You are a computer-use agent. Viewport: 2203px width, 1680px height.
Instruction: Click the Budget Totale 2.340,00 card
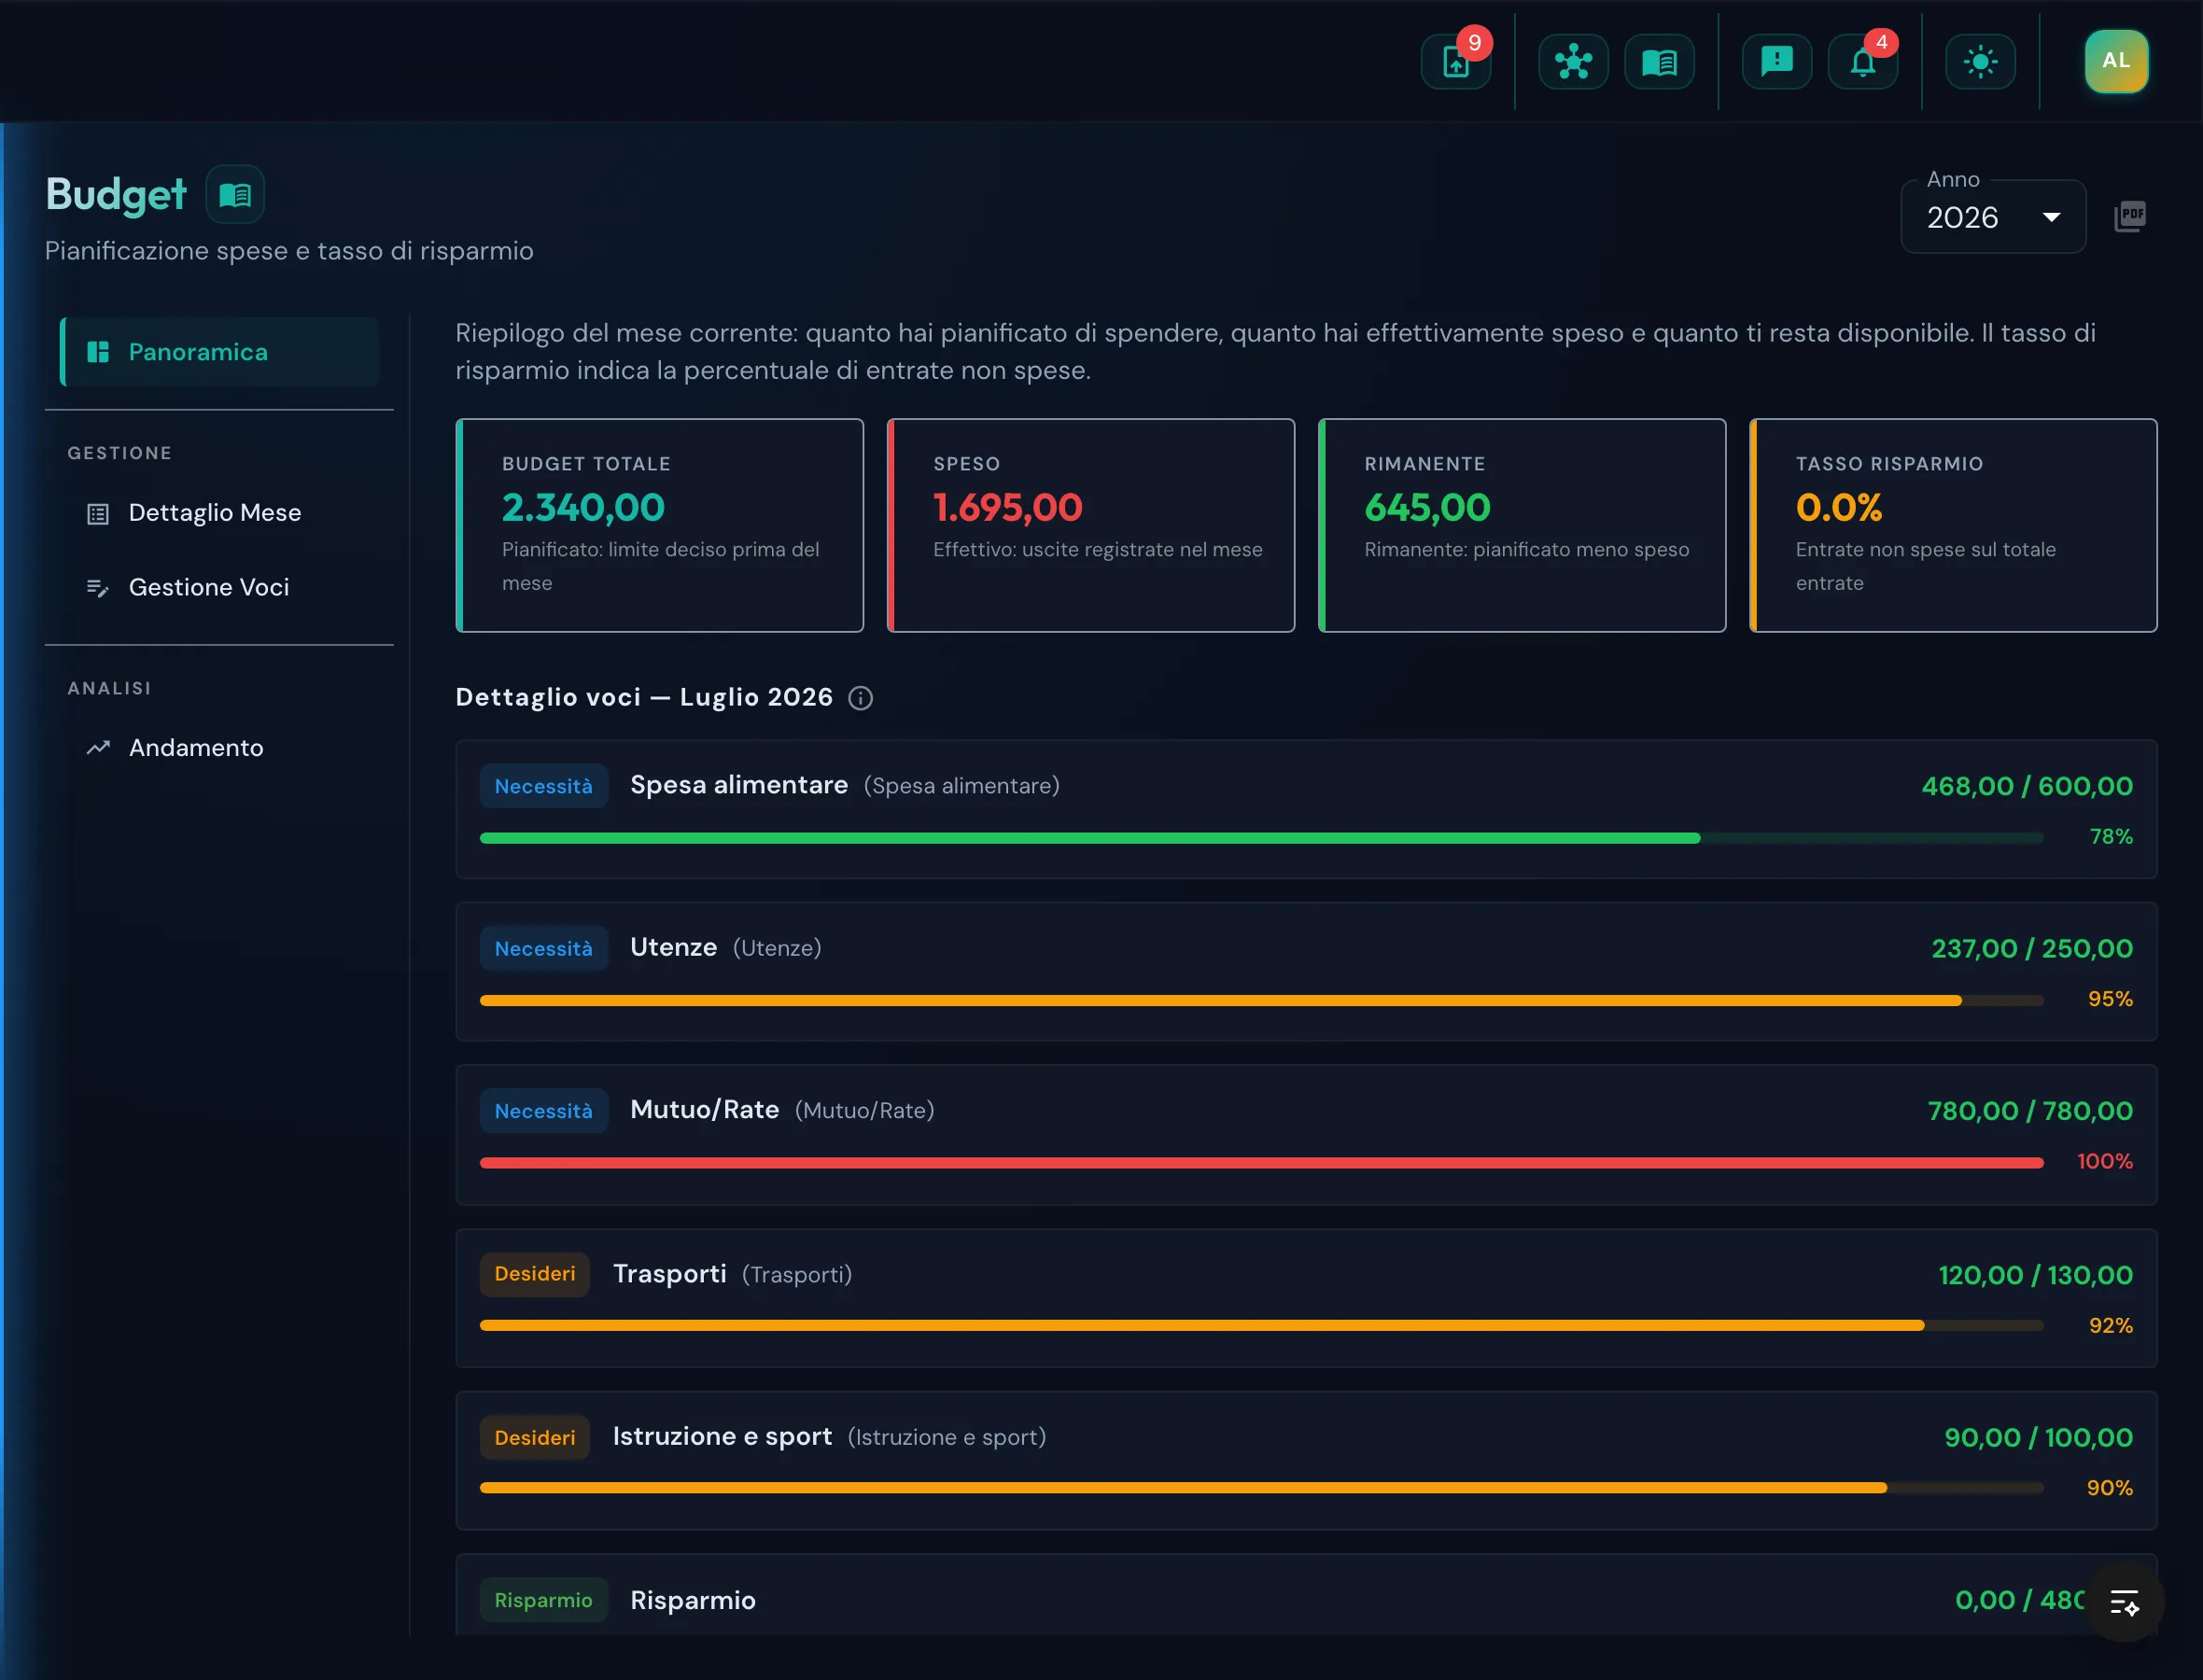click(x=660, y=525)
